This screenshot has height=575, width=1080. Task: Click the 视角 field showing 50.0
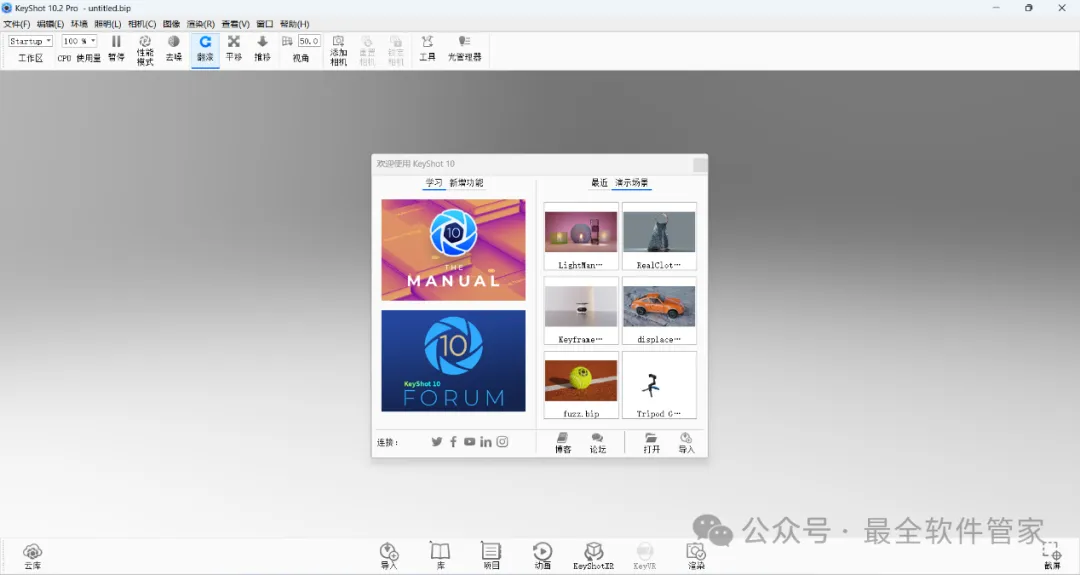[x=309, y=41]
